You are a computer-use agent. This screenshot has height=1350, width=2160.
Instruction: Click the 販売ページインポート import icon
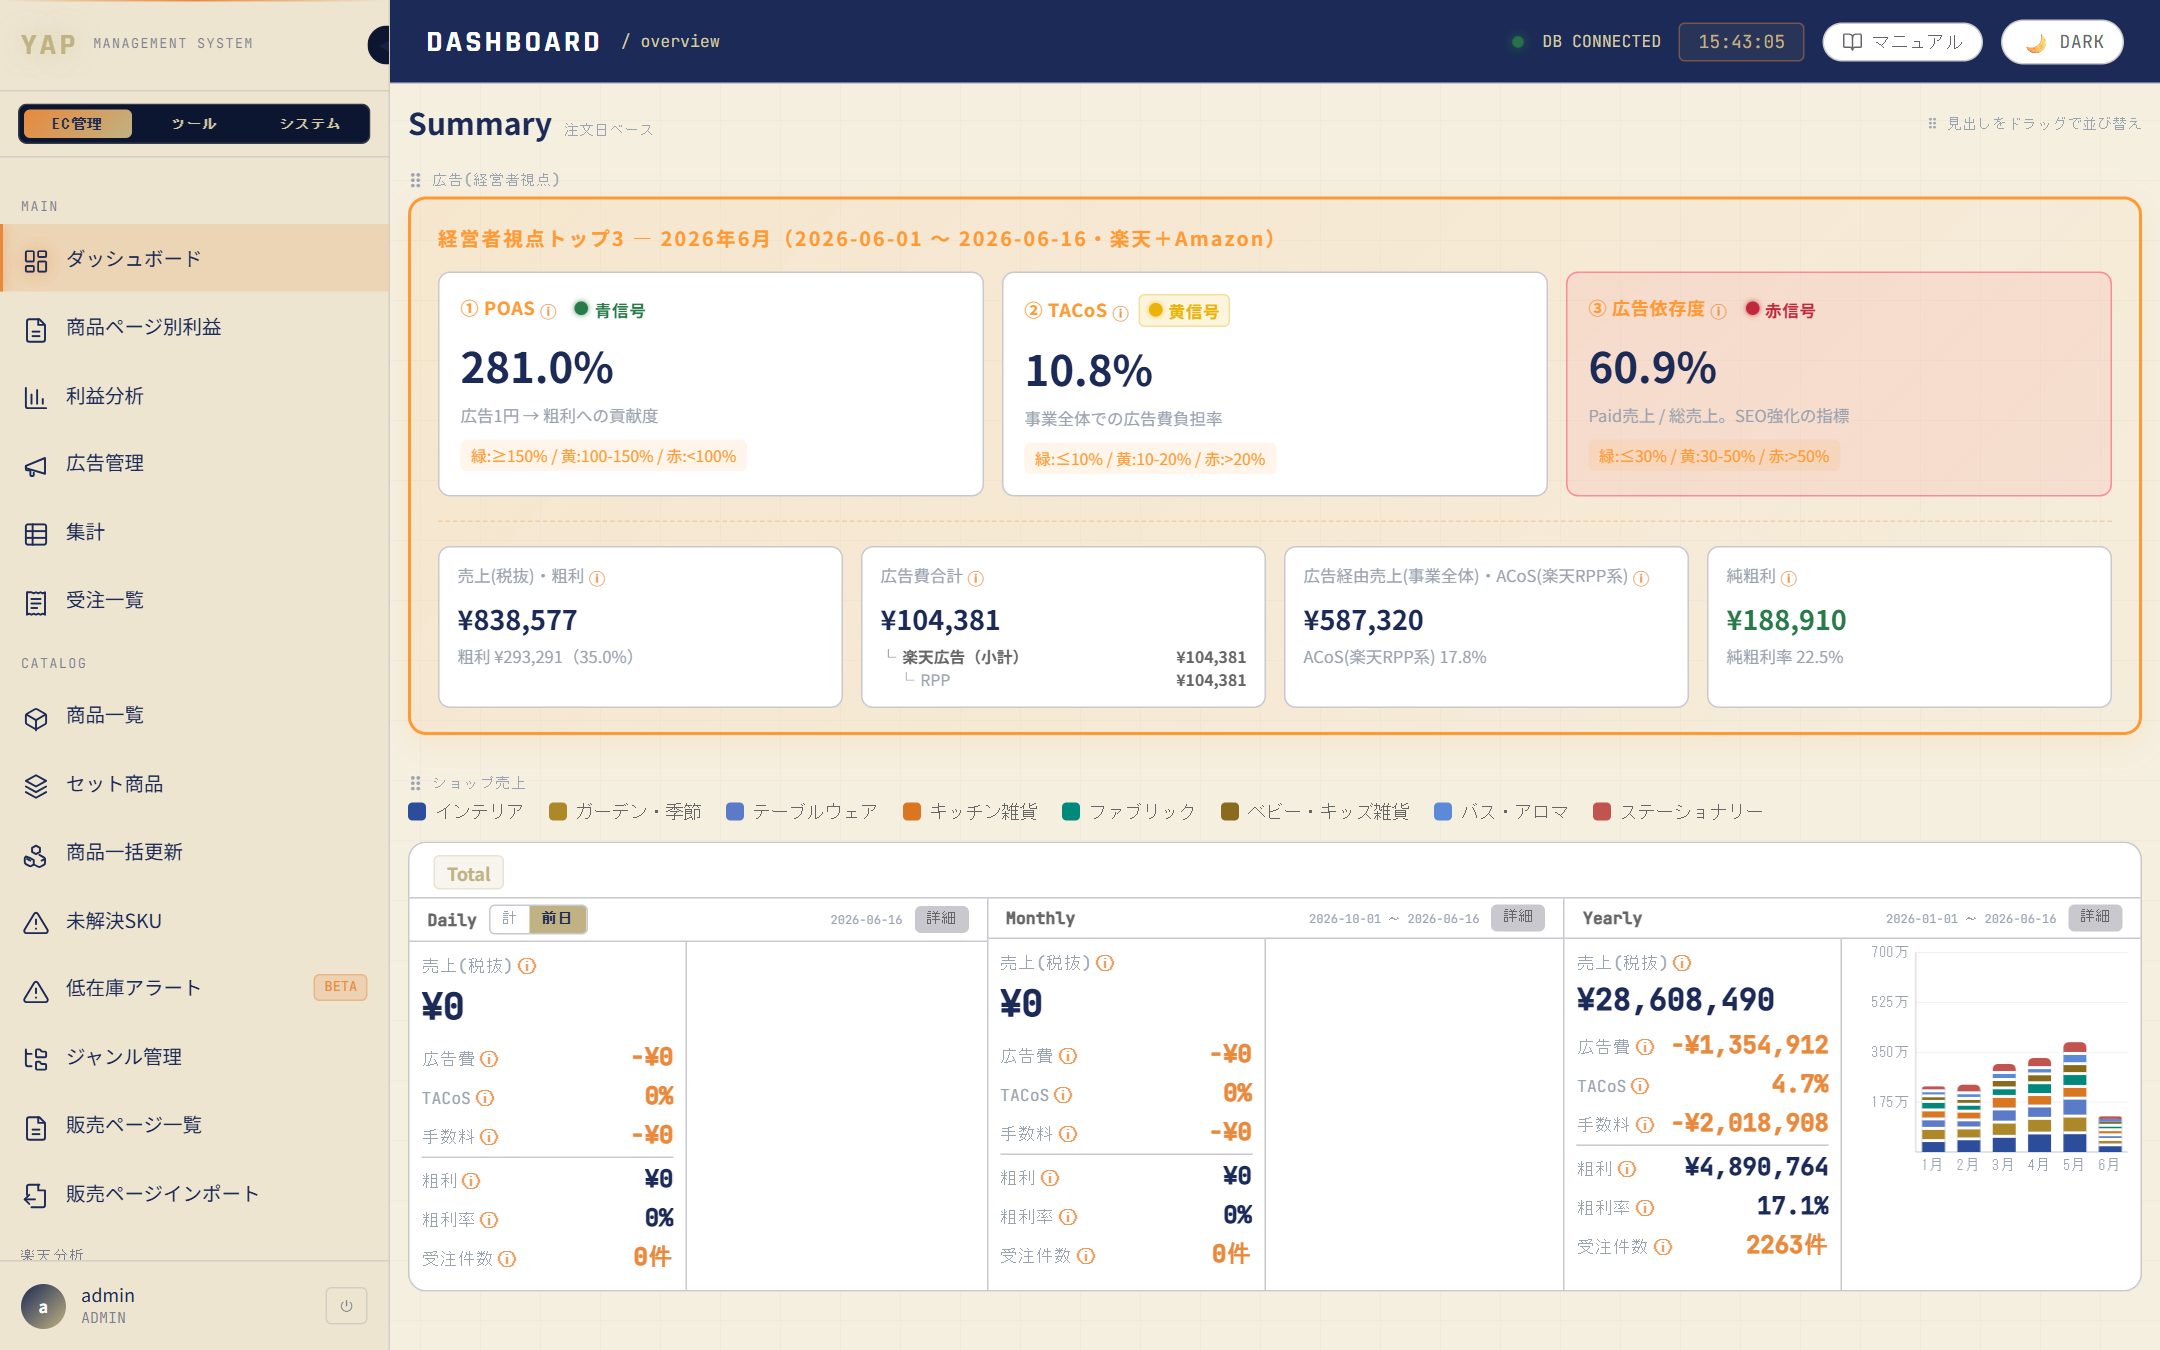pyautogui.click(x=36, y=1195)
